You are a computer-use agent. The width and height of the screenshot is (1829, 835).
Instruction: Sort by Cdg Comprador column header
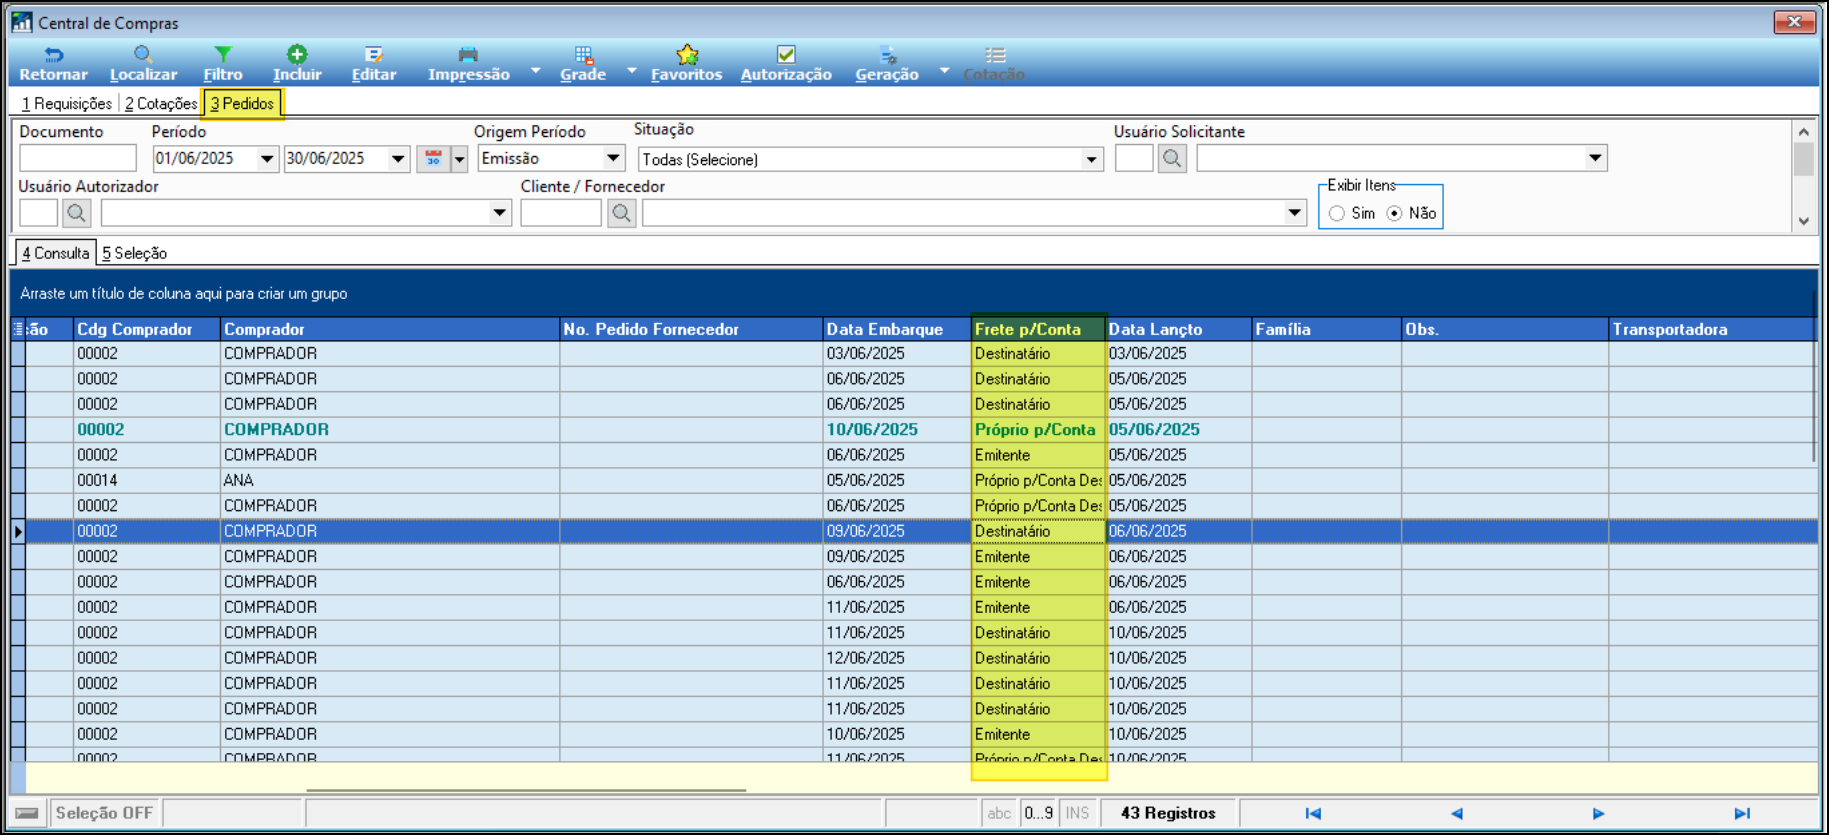pyautogui.click(x=147, y=329)
